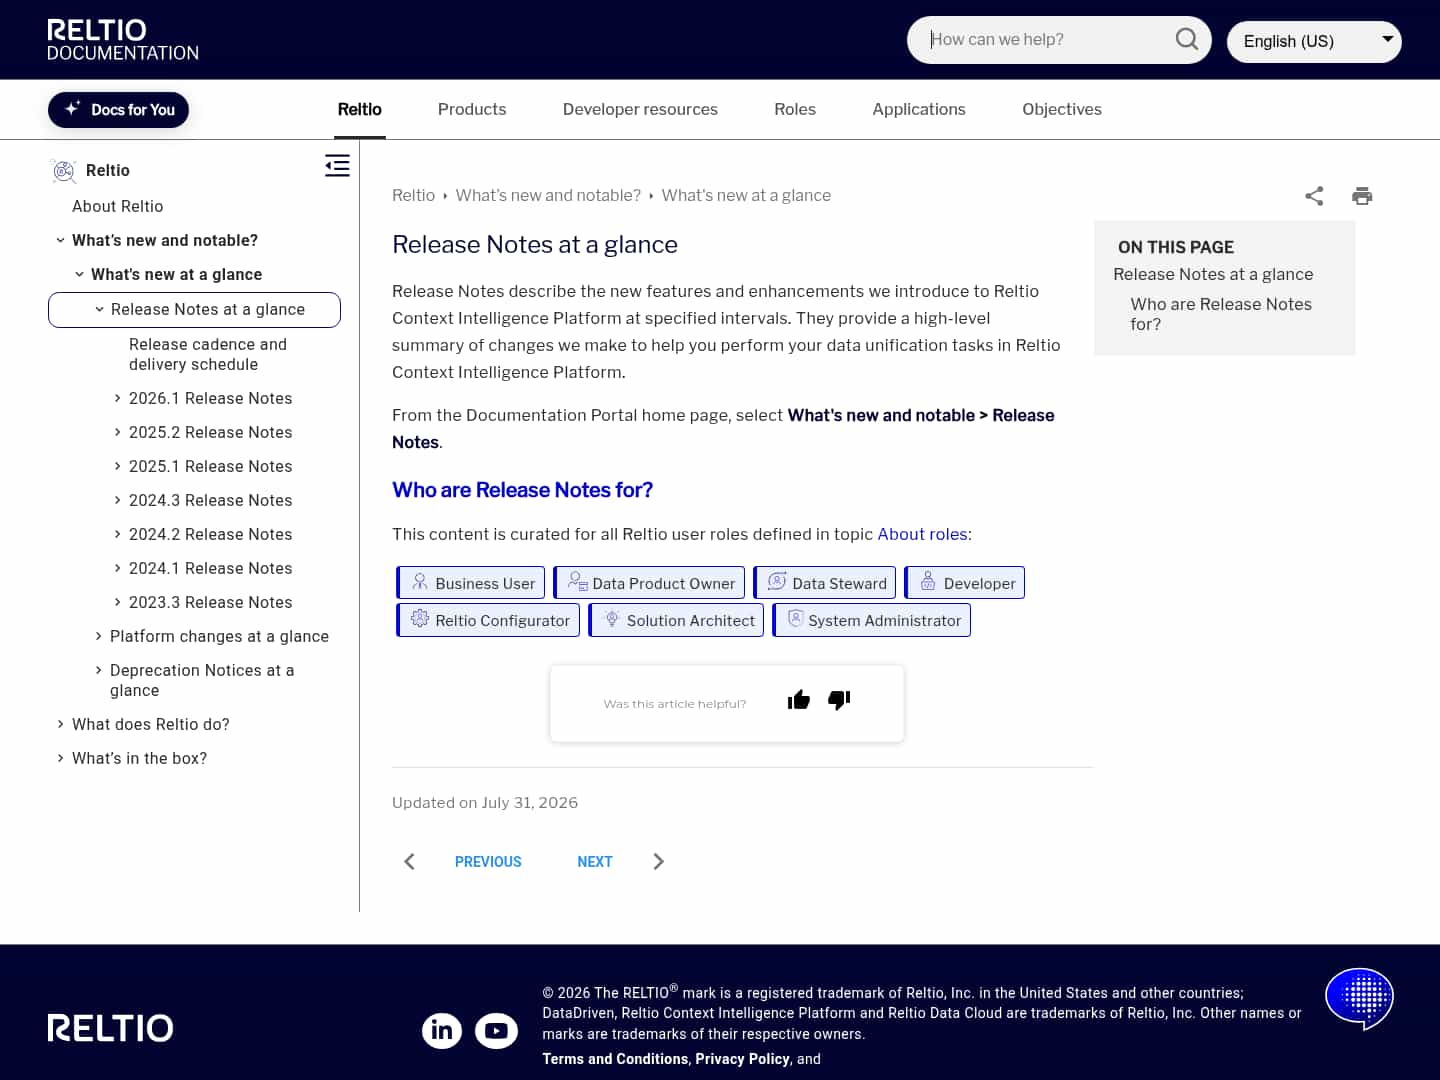Expand What's in the box?
The height and width of the screenshot is (1080, 1440).
pyautogui.click(x=61, y=758)
